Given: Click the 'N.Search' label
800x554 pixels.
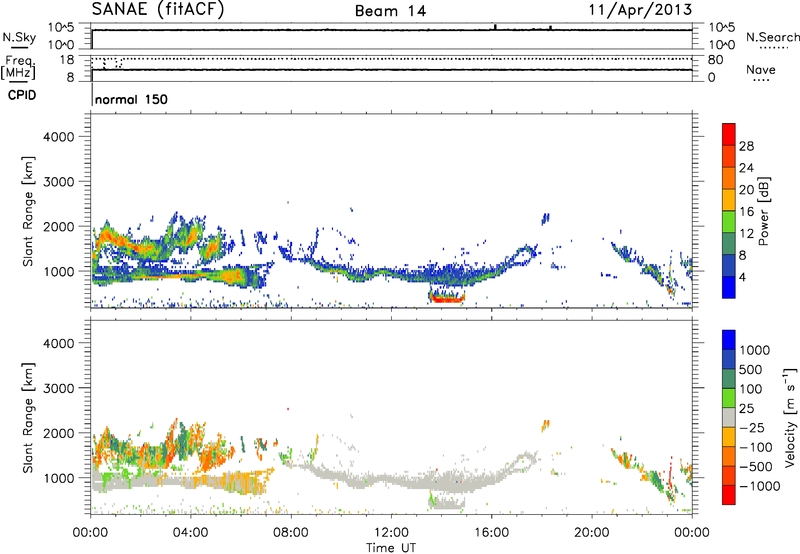Looking at the screenshot, I should point(772,37).
